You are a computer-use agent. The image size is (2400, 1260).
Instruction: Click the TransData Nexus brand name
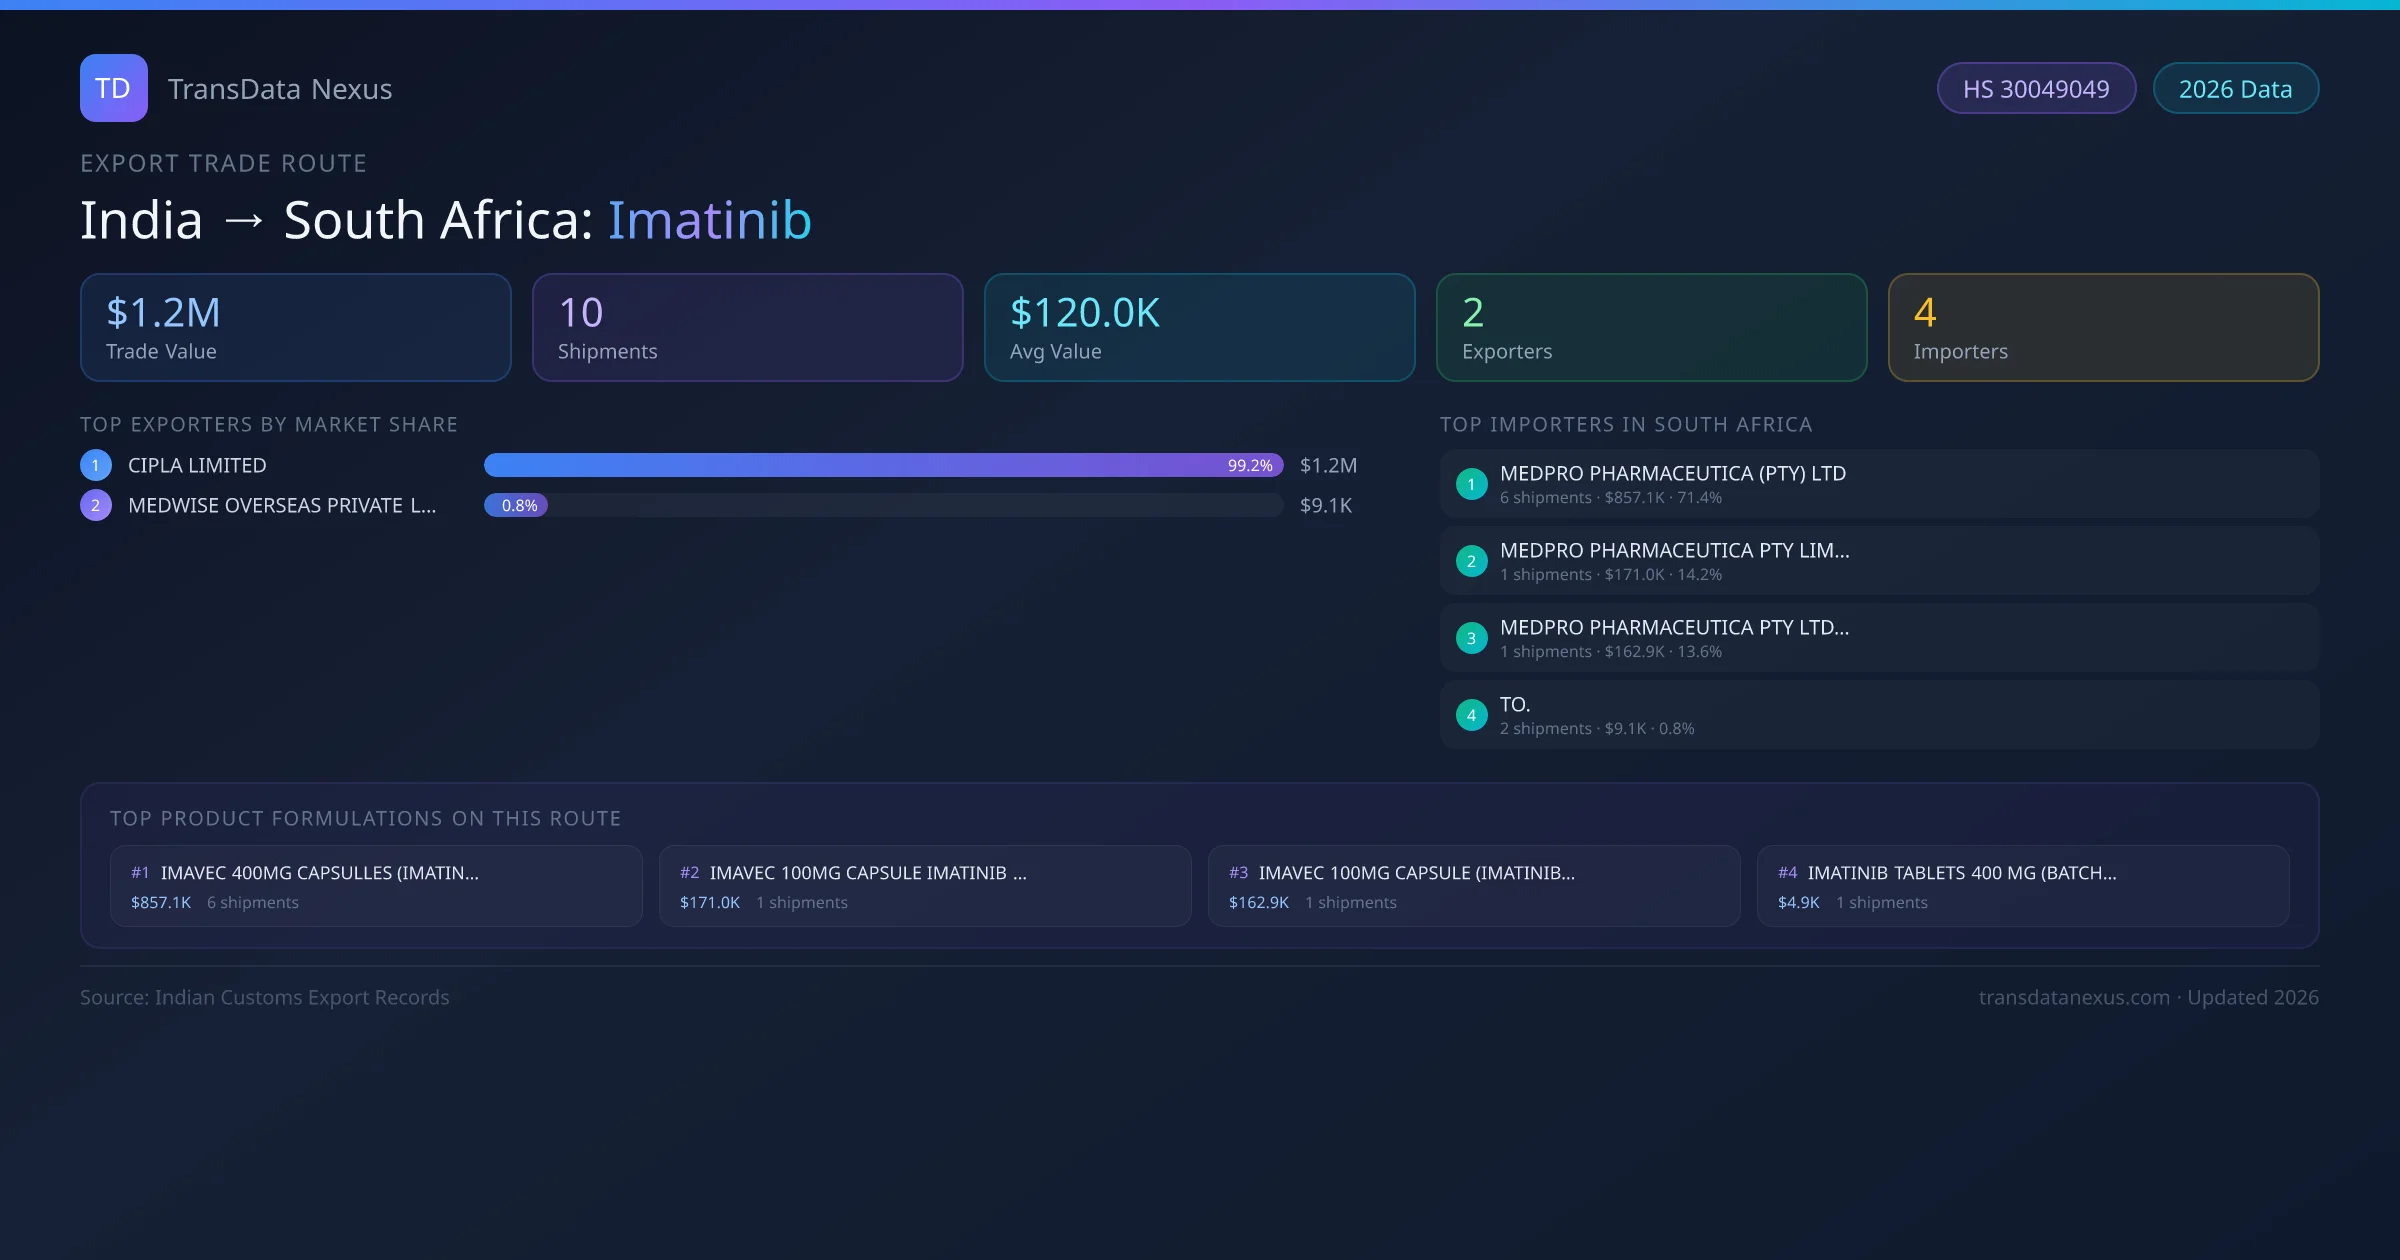280,89
